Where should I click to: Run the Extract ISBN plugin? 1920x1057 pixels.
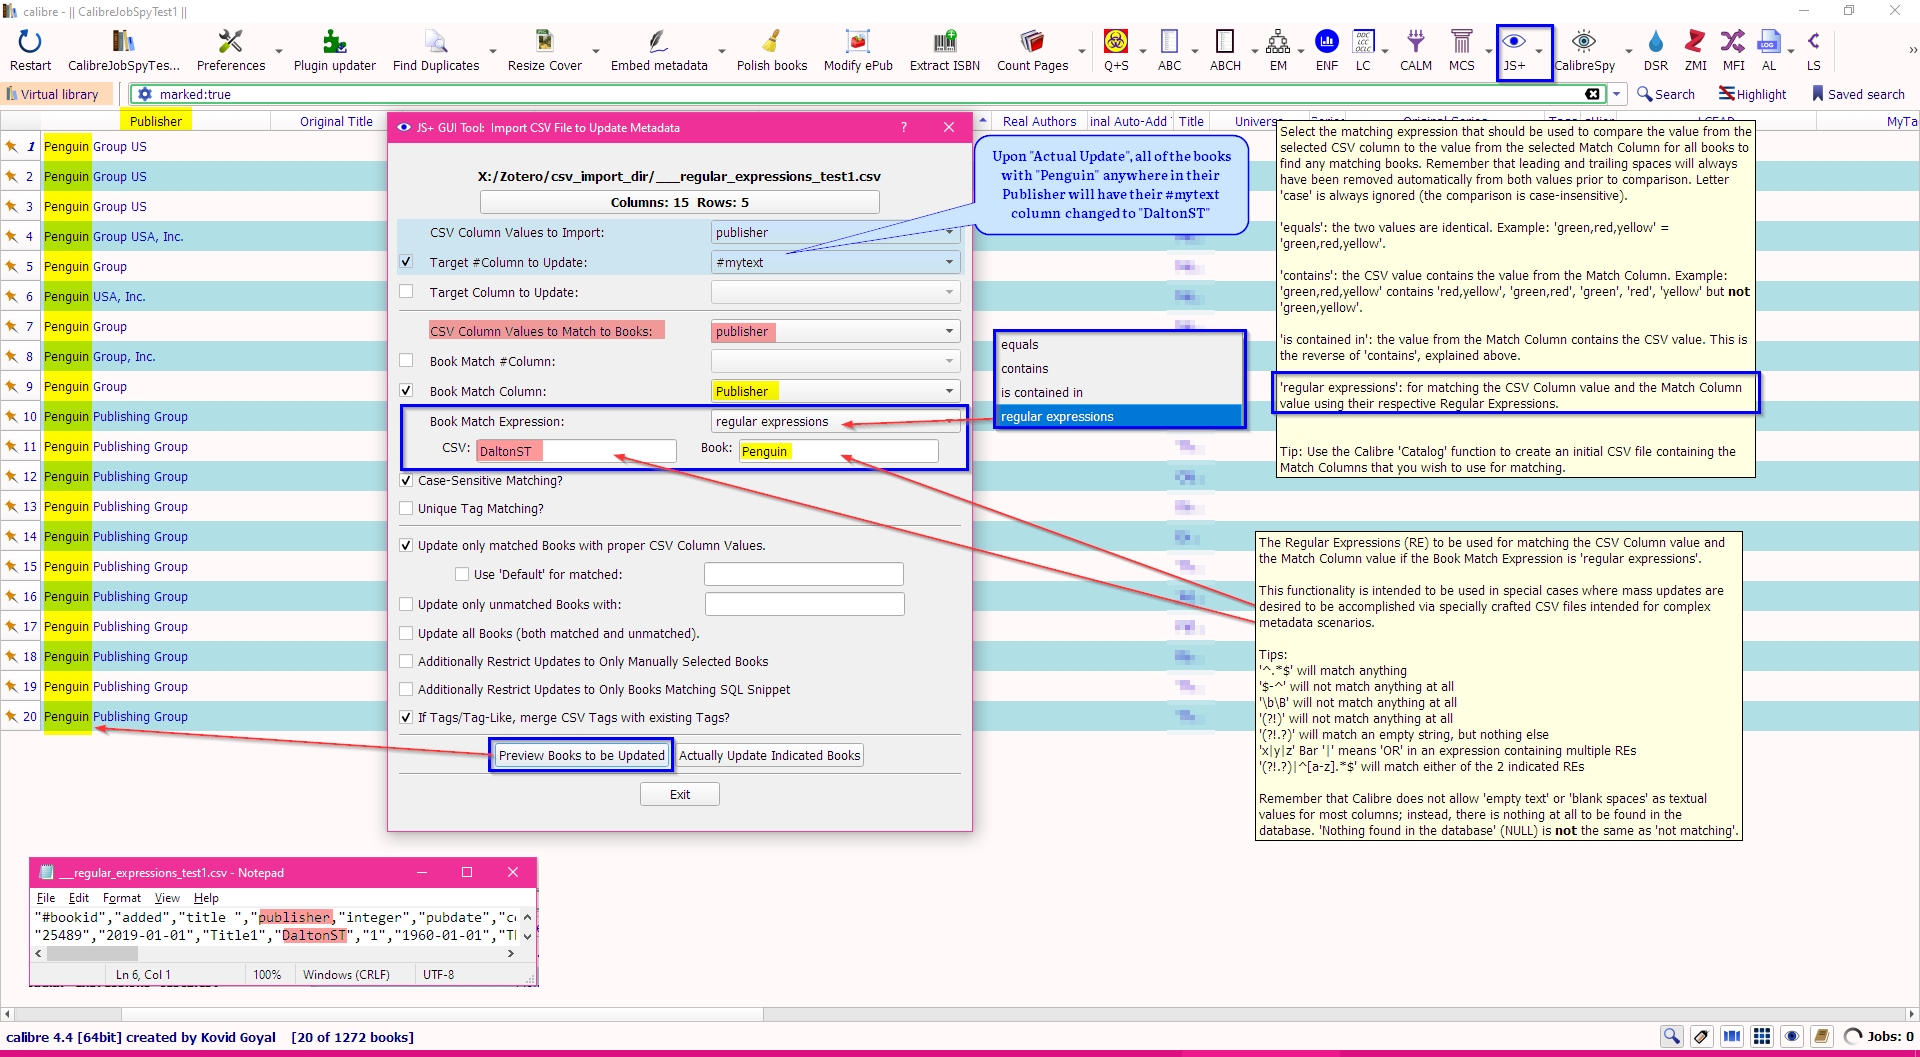[x=944, y=51]
